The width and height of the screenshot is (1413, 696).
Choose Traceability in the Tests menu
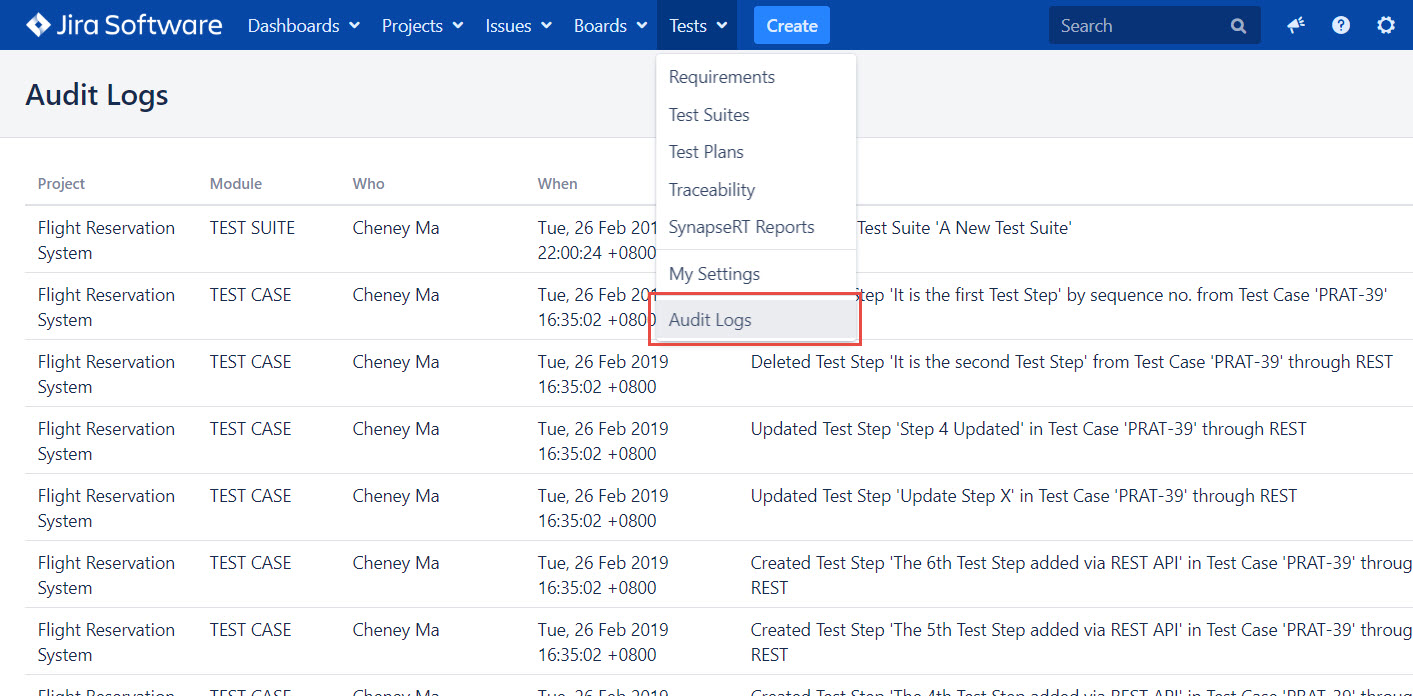click(x=711, y=190)
